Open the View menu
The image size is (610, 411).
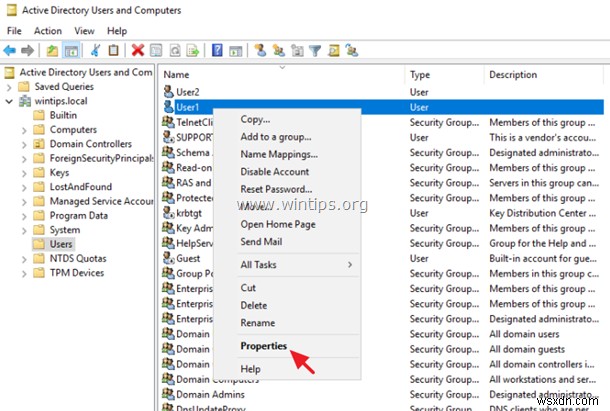coord(84,31)
